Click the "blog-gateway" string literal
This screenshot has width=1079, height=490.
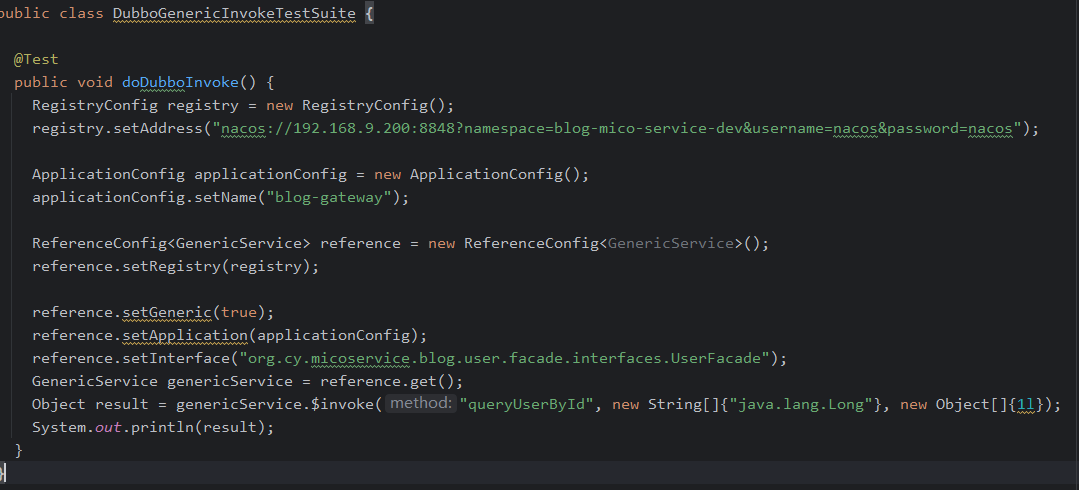tap(328, 198)
